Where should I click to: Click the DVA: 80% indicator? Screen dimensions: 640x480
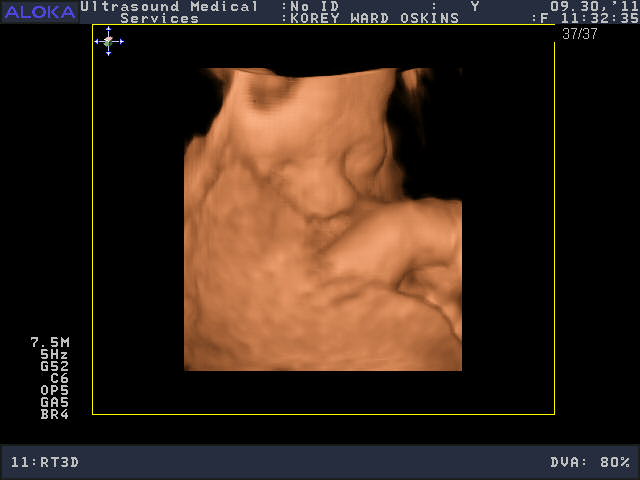pyautogui.click(x=590, y=462)
